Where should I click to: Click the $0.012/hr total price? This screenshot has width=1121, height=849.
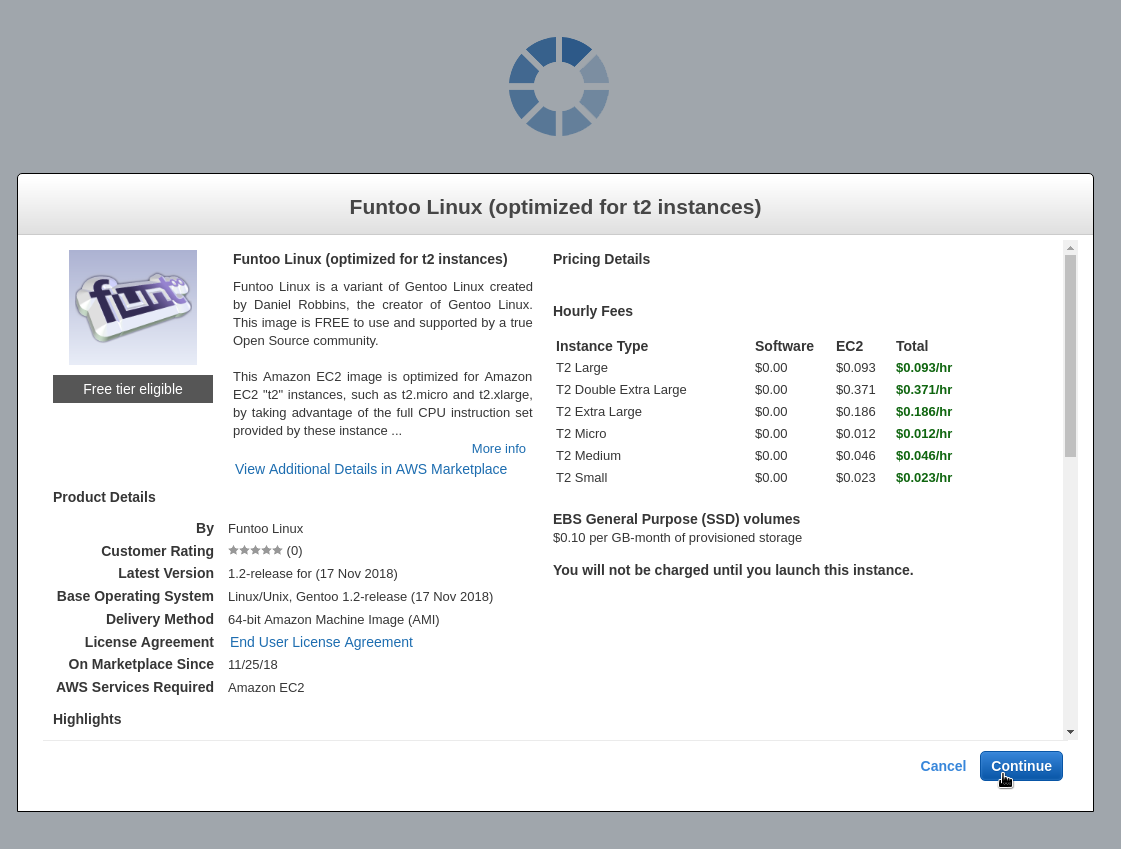[924, 434]
